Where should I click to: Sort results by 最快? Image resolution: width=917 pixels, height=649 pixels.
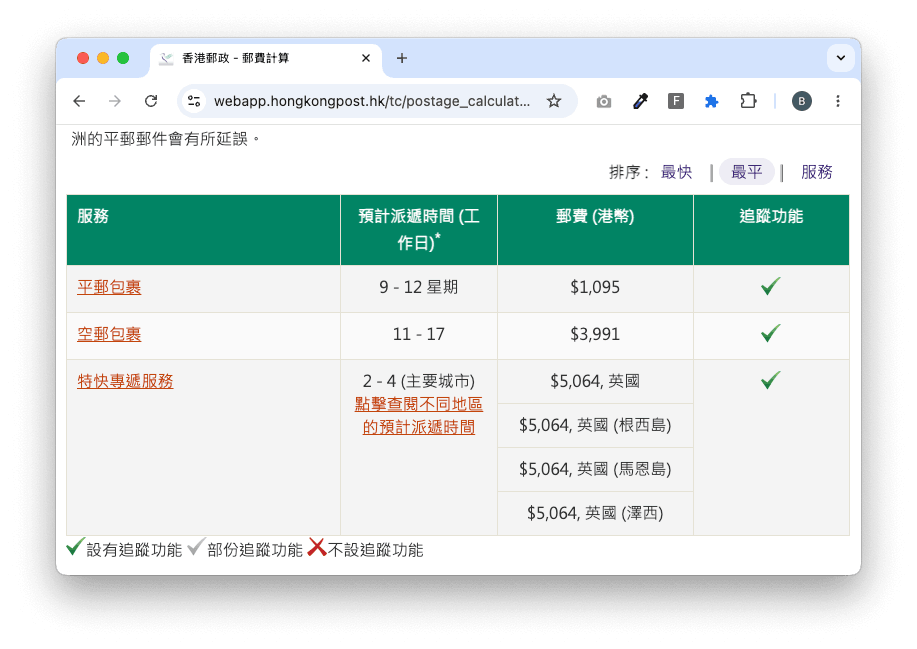[x=677, y=172]
